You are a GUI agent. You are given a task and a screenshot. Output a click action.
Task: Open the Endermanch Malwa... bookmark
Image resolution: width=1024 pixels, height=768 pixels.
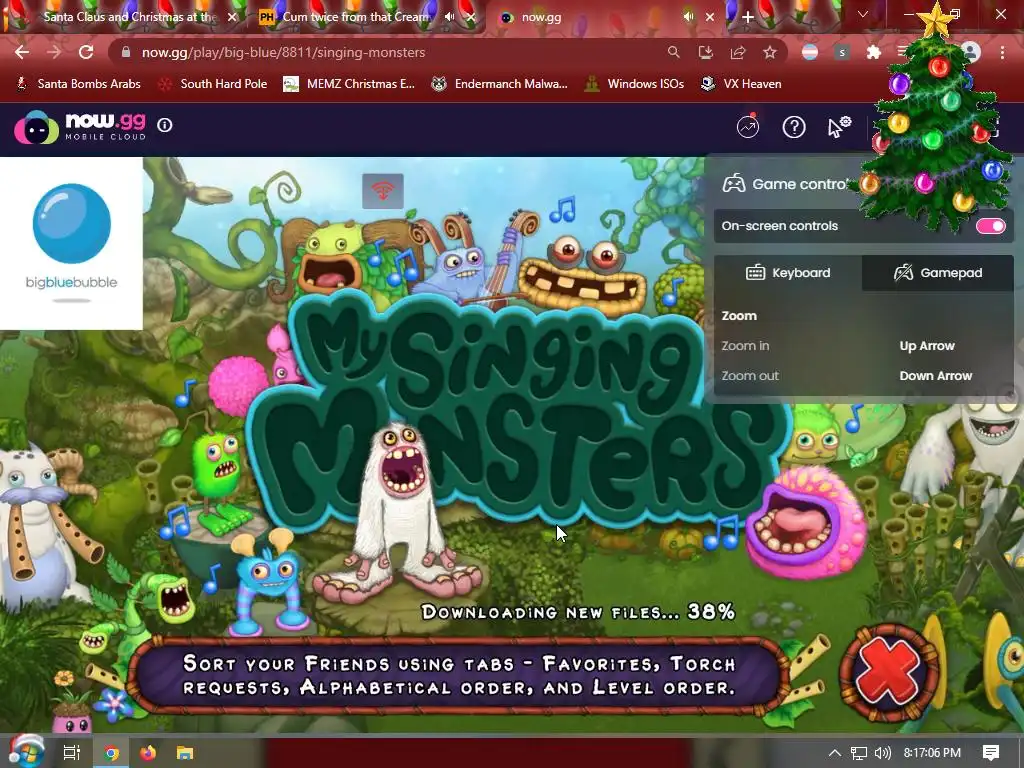(500, 84)
